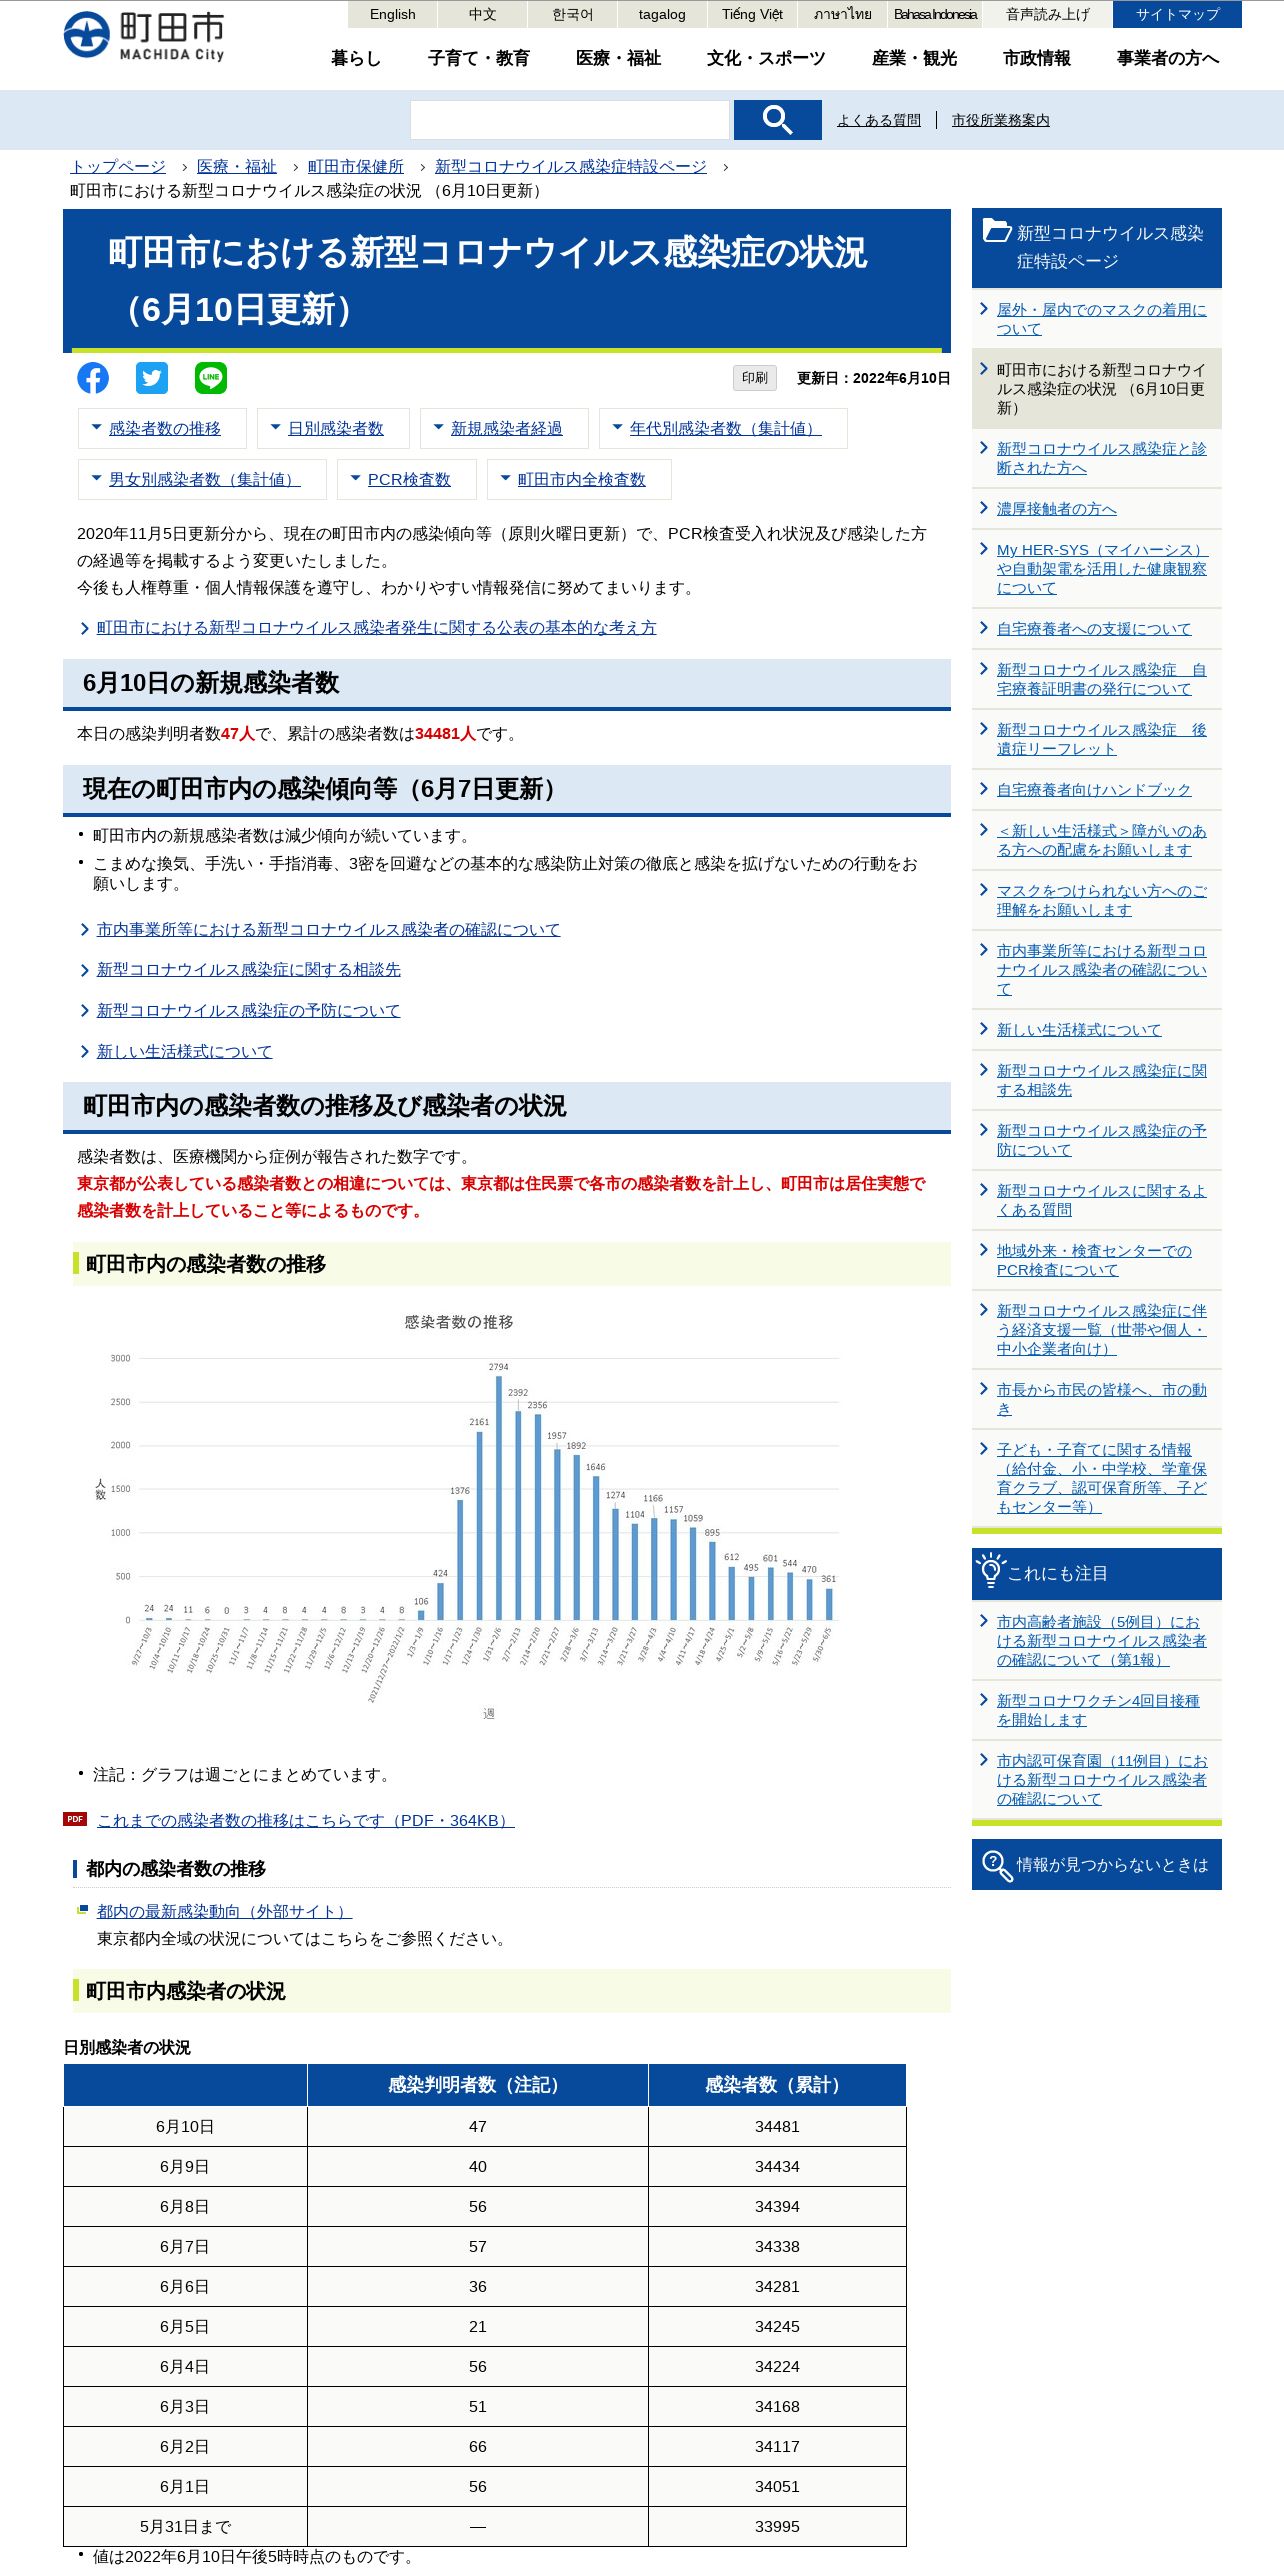Jump to 年代別感染者数（集計値） anchor
1284x2568 pixels.
pyautogui.click(x=724, y=428)
